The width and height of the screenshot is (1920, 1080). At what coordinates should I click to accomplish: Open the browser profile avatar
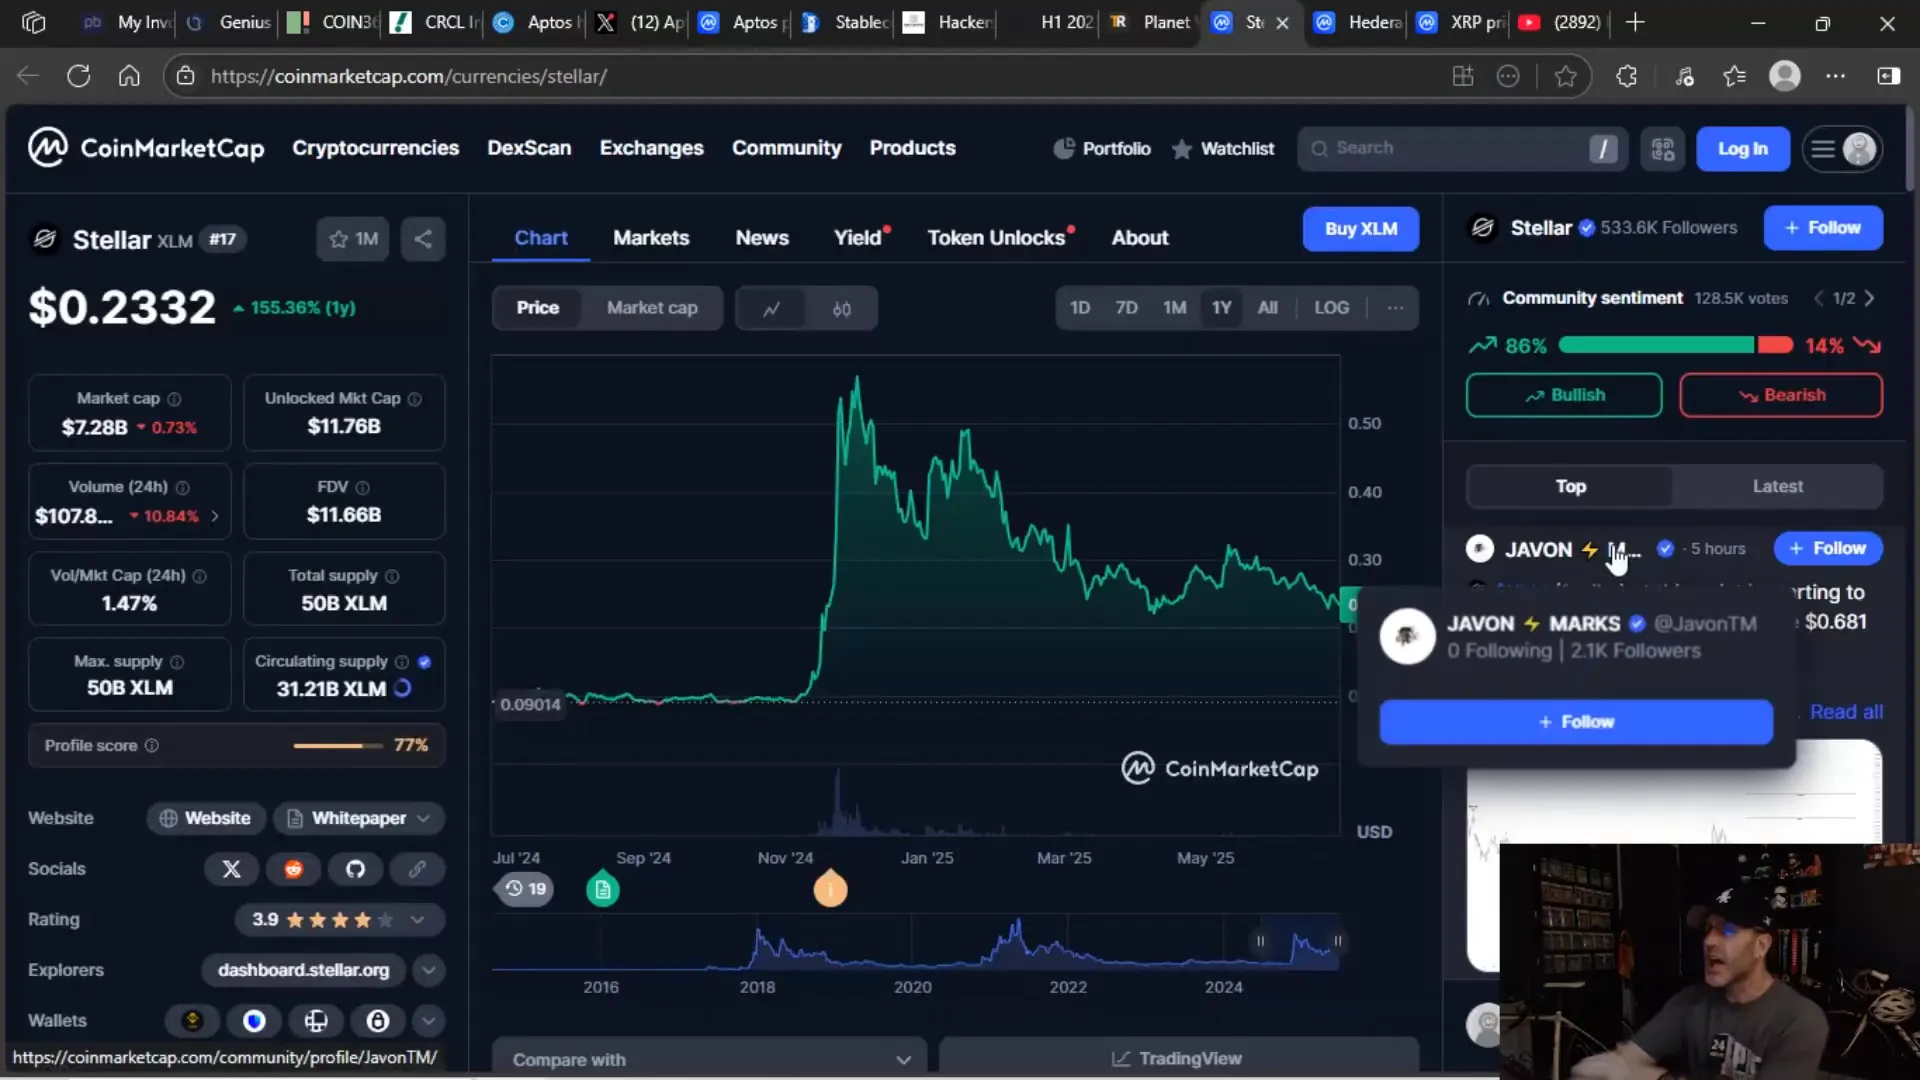1785,76
